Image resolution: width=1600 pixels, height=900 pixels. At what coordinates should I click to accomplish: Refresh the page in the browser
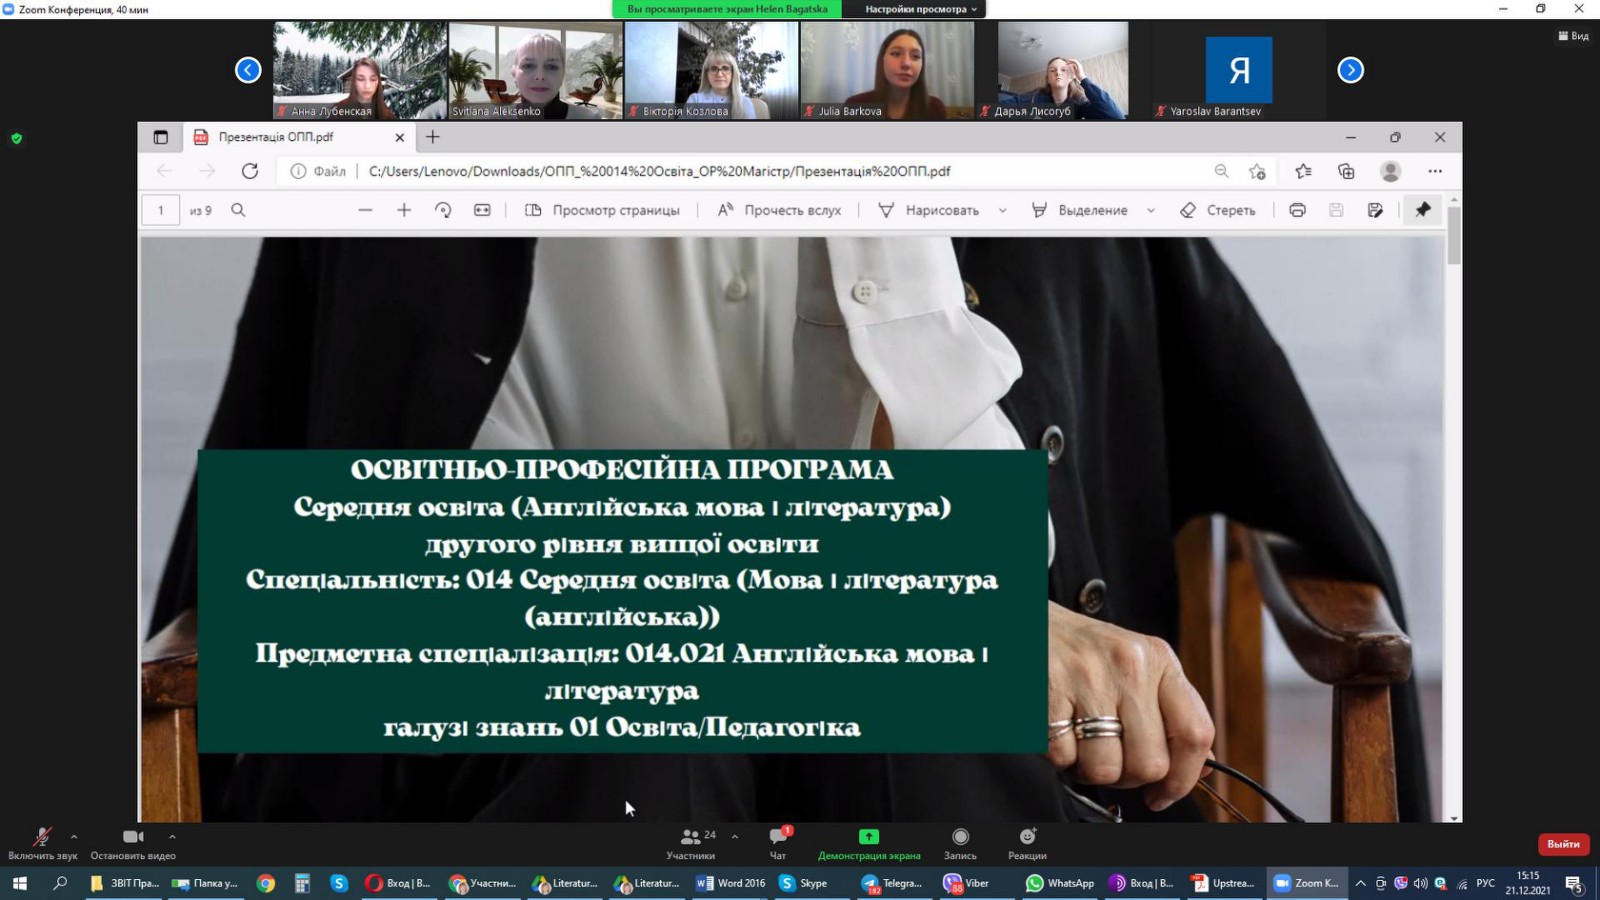click(250, 171)
